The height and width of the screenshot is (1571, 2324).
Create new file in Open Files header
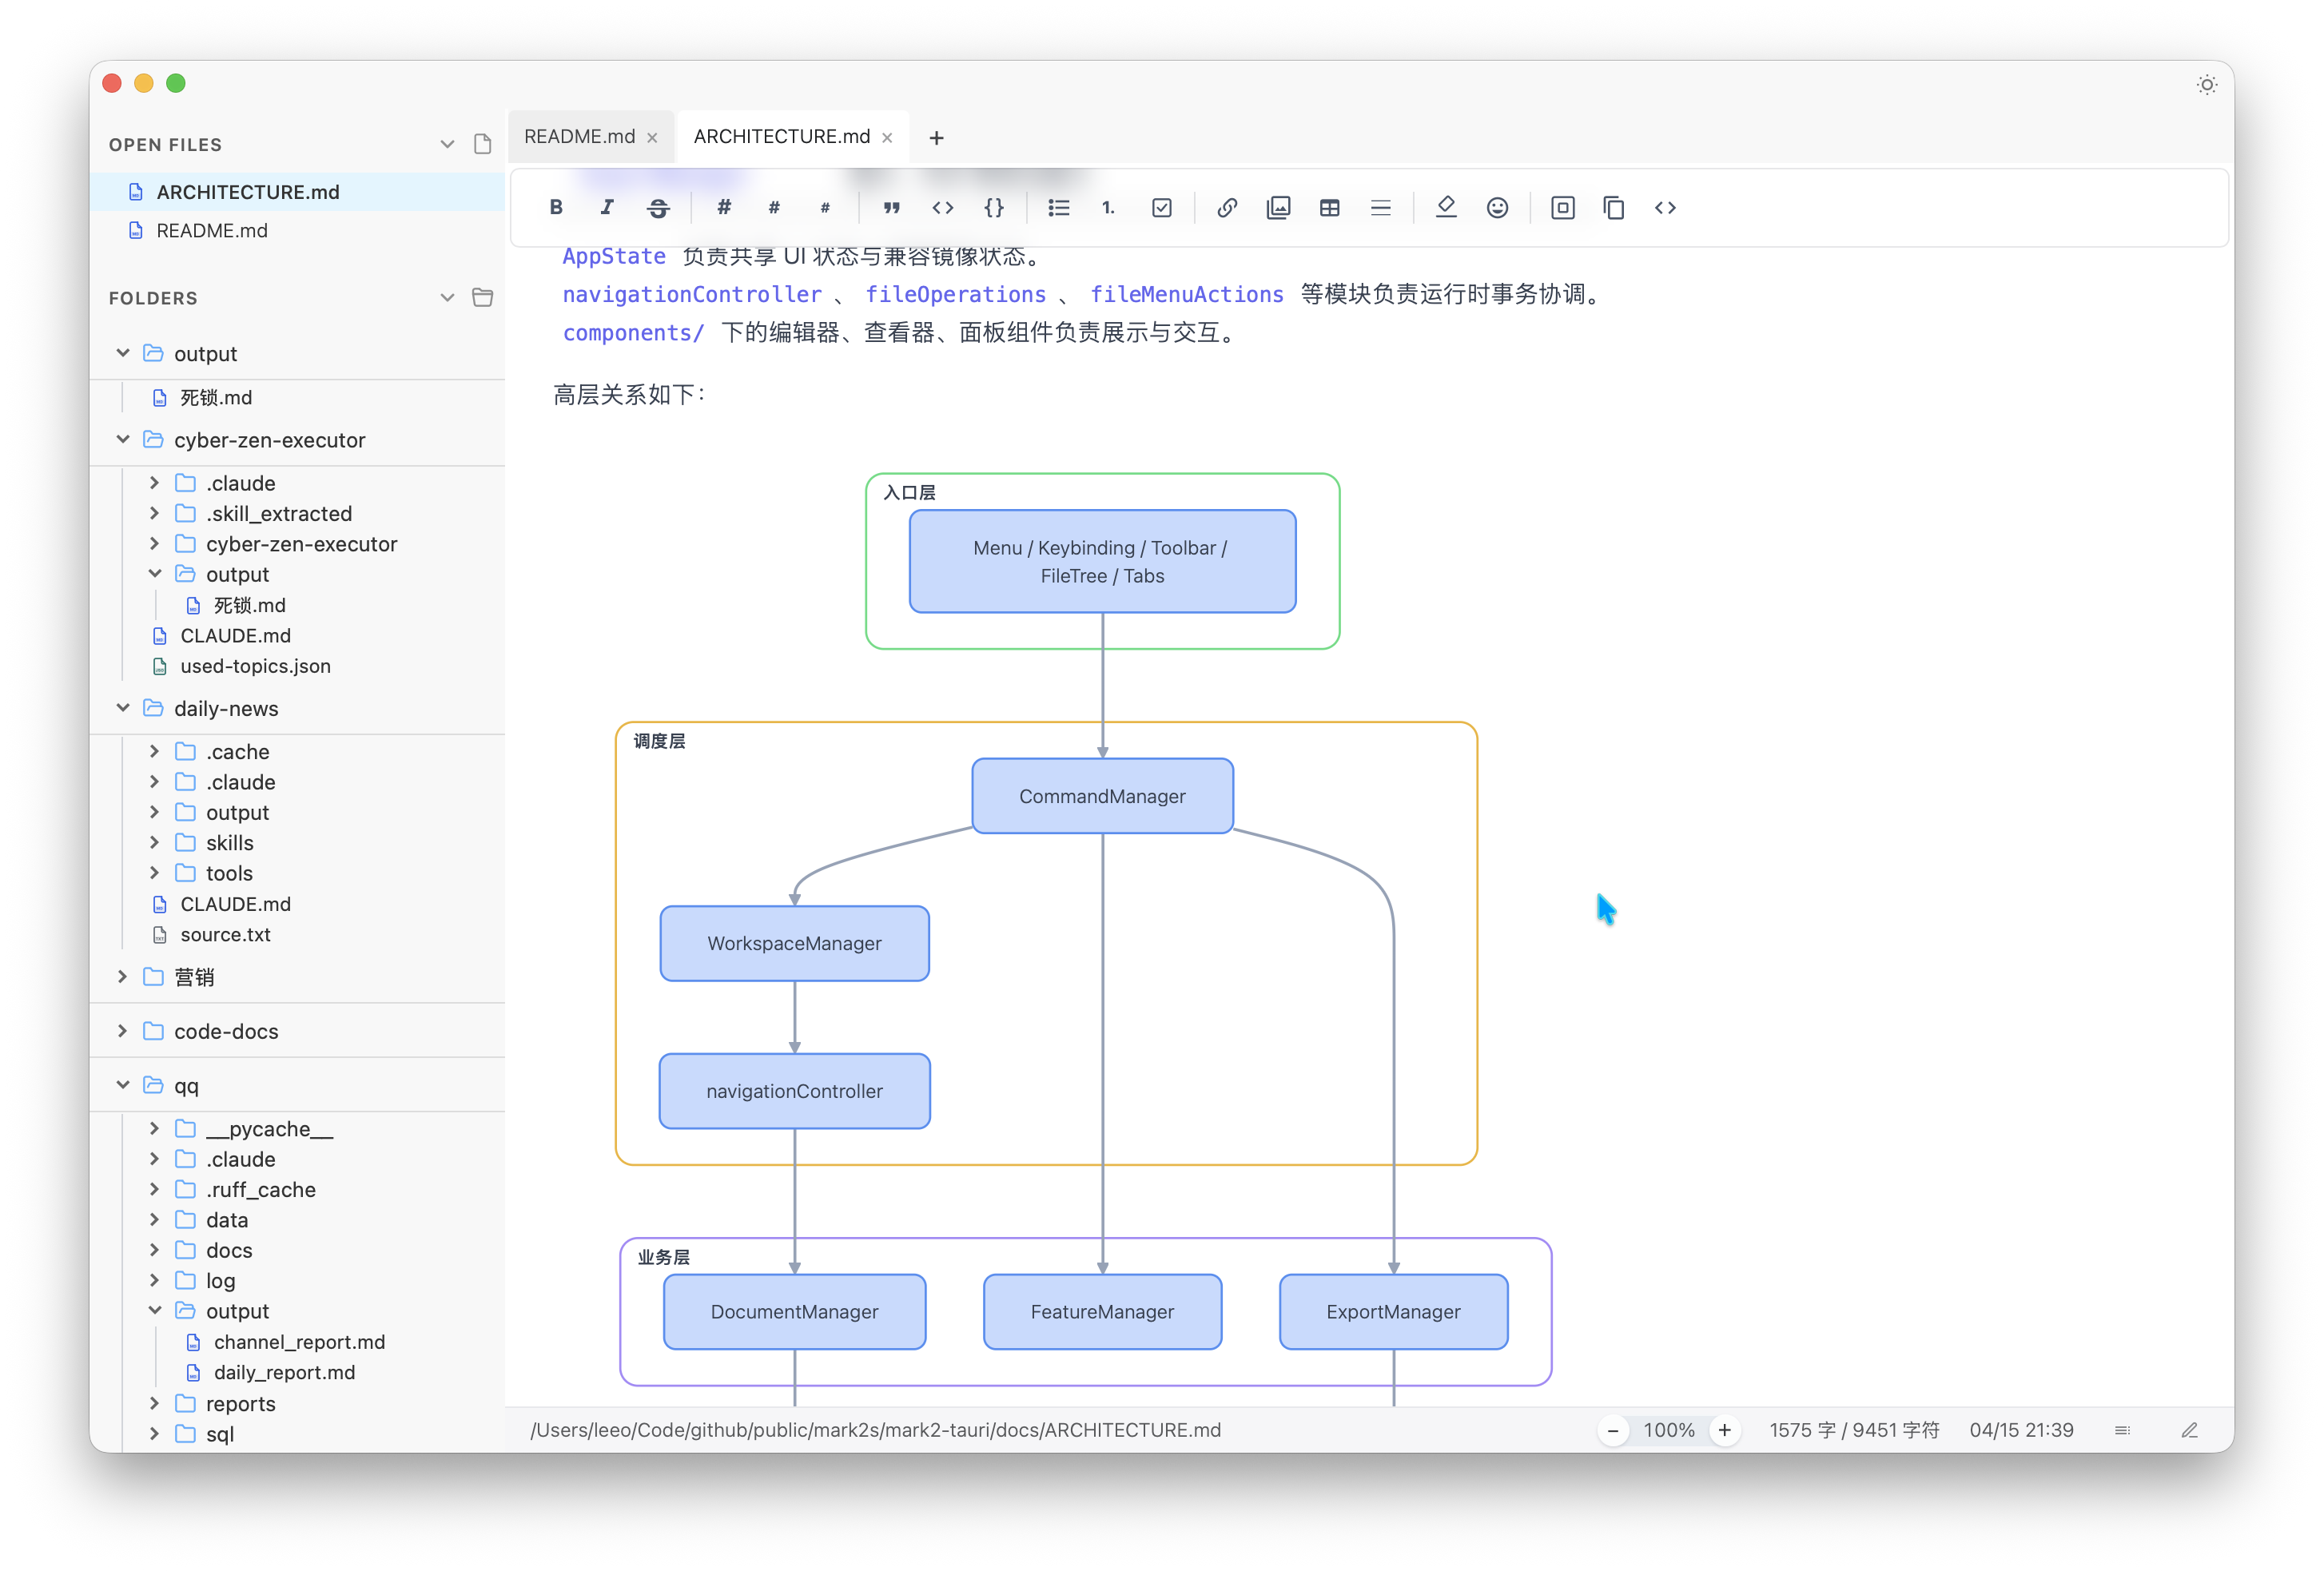point(483,144)
